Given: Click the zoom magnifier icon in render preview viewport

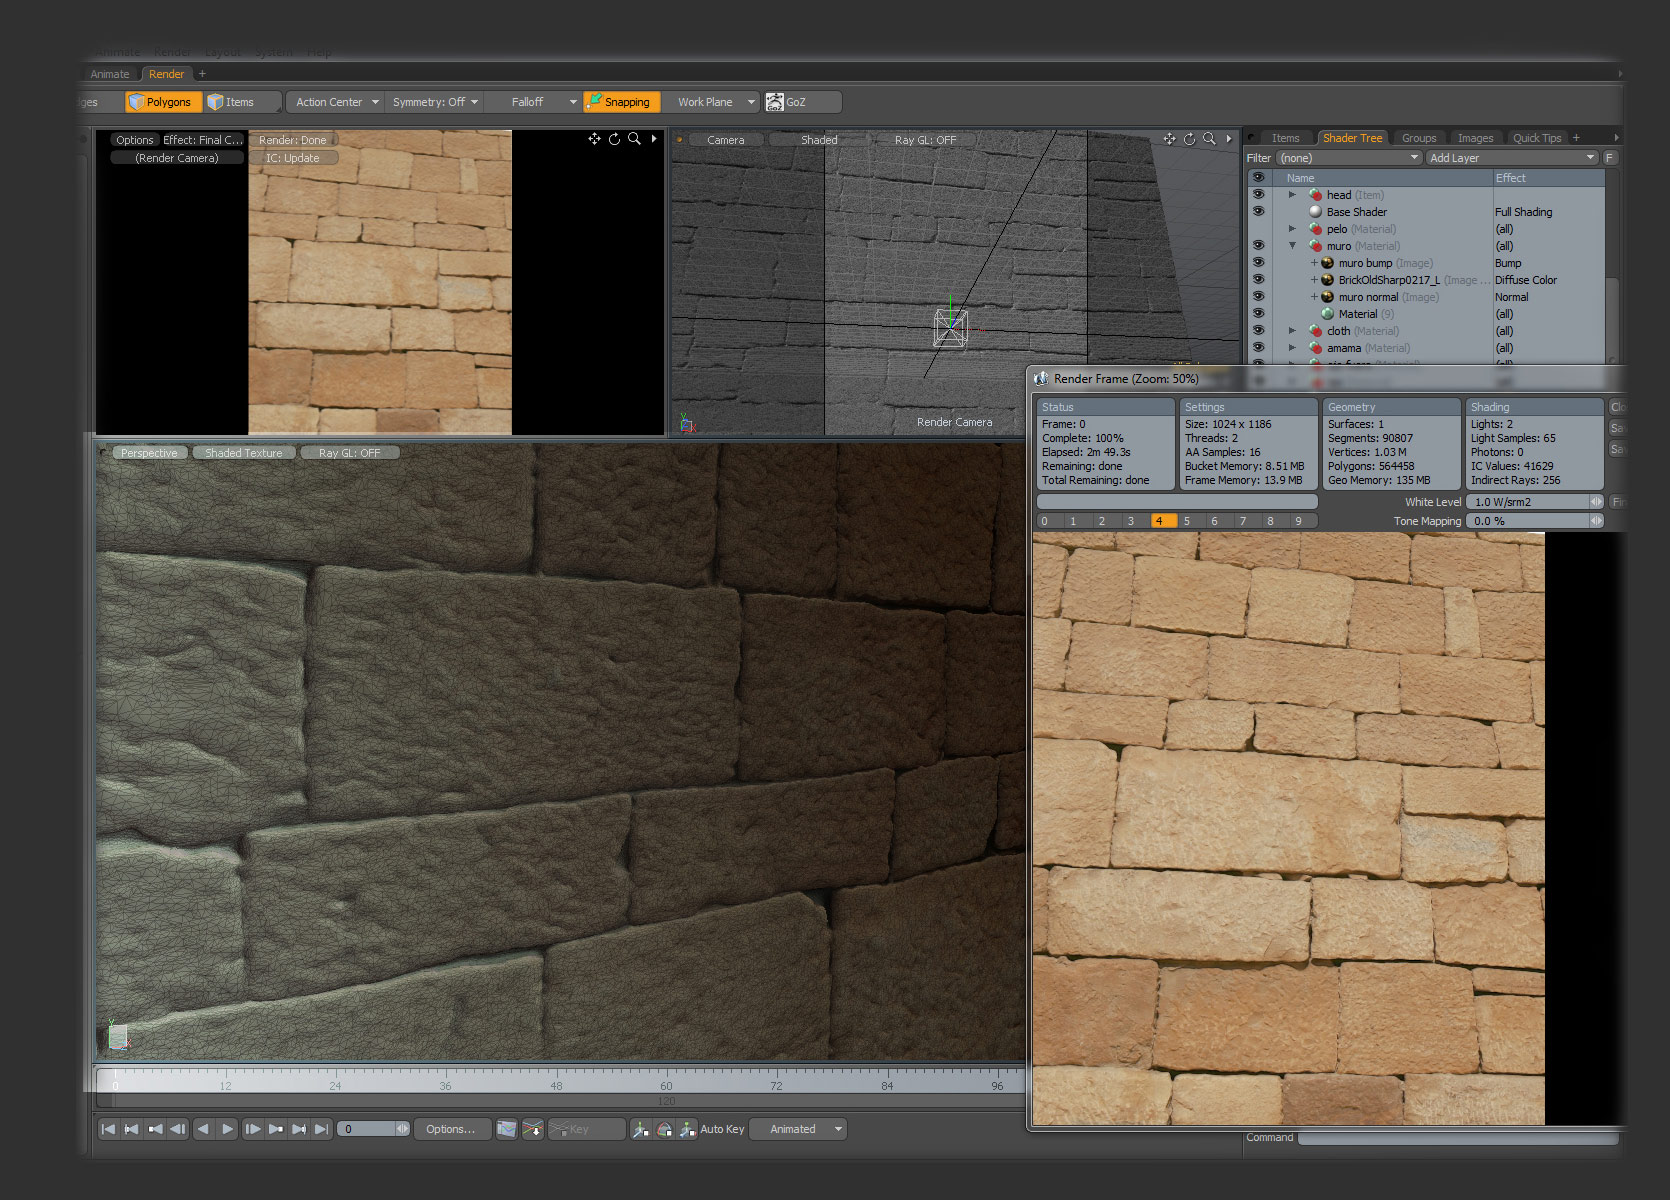Looking at the screenshot, I should coord(634,139).
